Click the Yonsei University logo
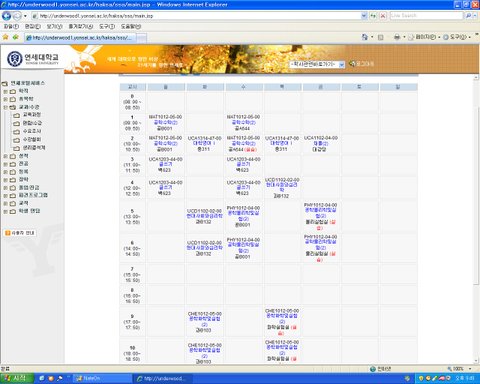 [x=33, y=59]
